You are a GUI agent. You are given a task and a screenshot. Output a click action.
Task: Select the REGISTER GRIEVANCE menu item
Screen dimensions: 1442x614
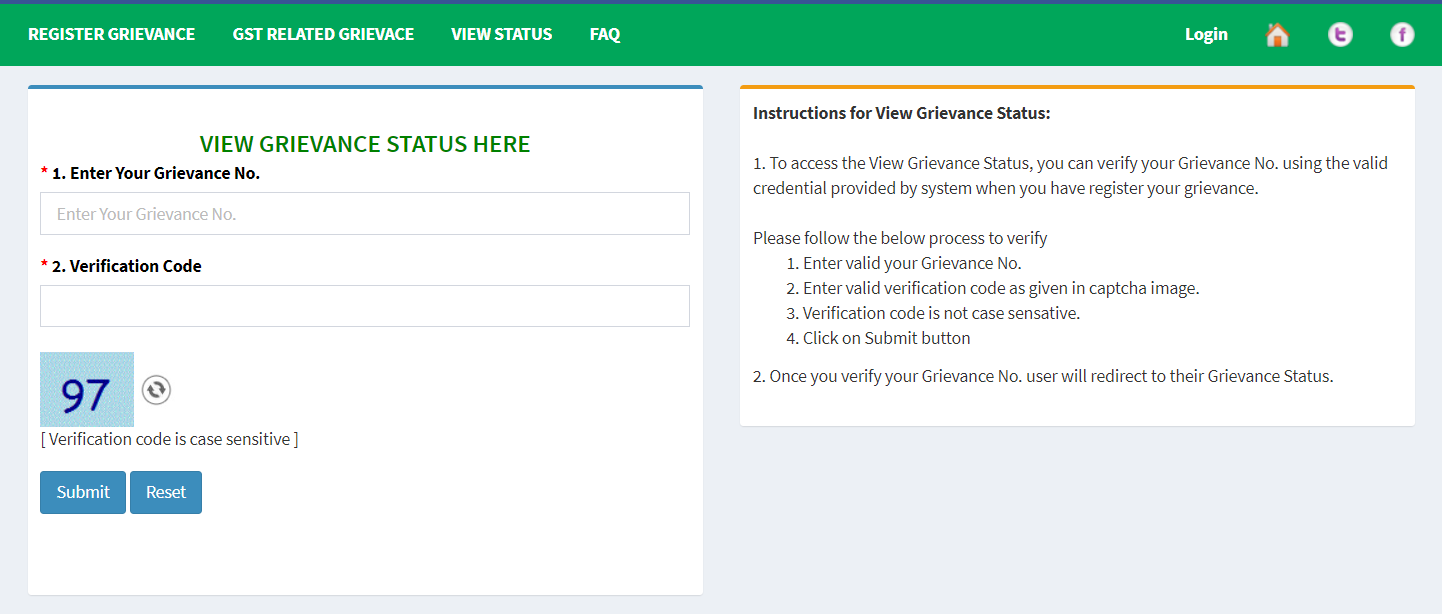(111, 34)
